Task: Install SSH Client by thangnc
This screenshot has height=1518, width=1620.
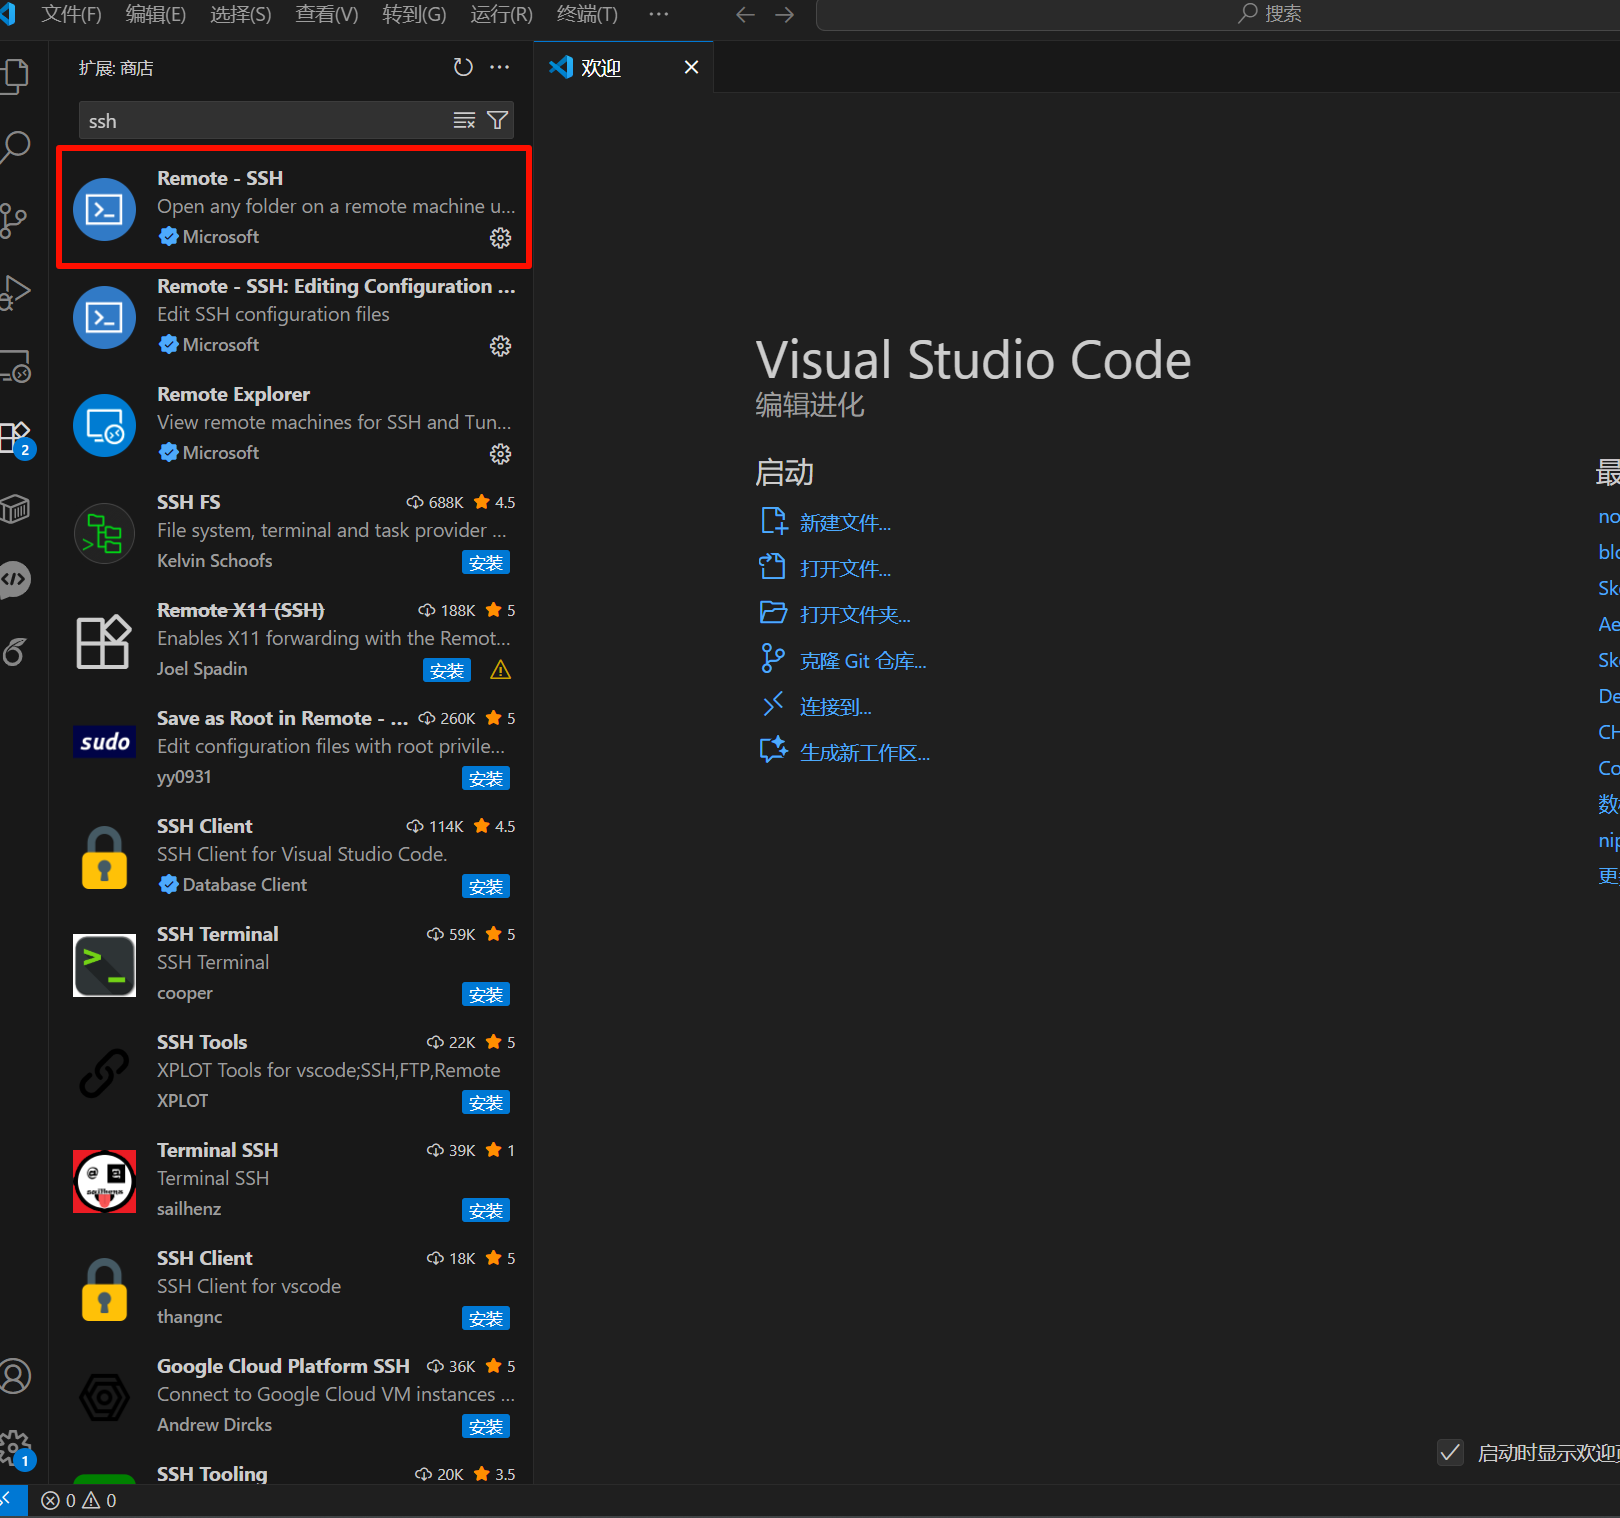Action: pos(486,1318)
